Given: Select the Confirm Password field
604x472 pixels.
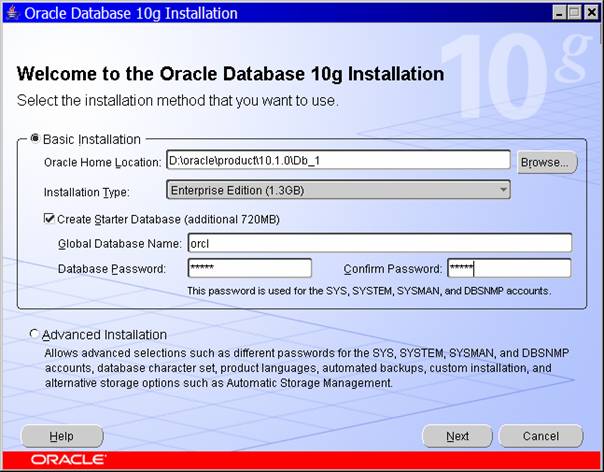Looking at the screenshot, I should coord(508,268).
